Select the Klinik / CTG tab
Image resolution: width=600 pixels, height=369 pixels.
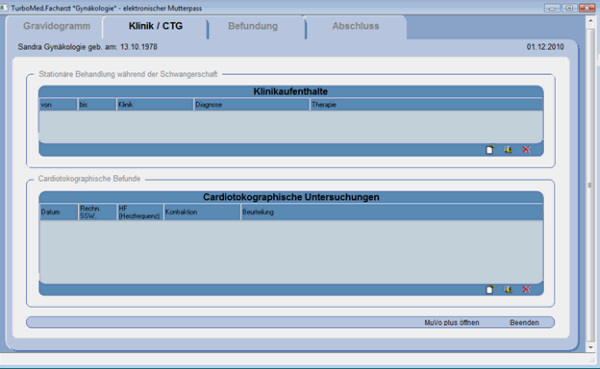(155, 26)
